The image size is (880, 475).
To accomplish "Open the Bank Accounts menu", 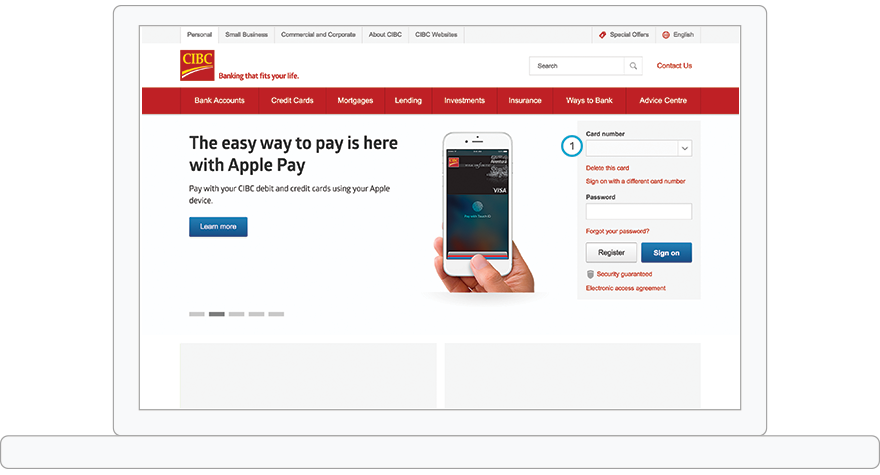I will coord(219,101).
